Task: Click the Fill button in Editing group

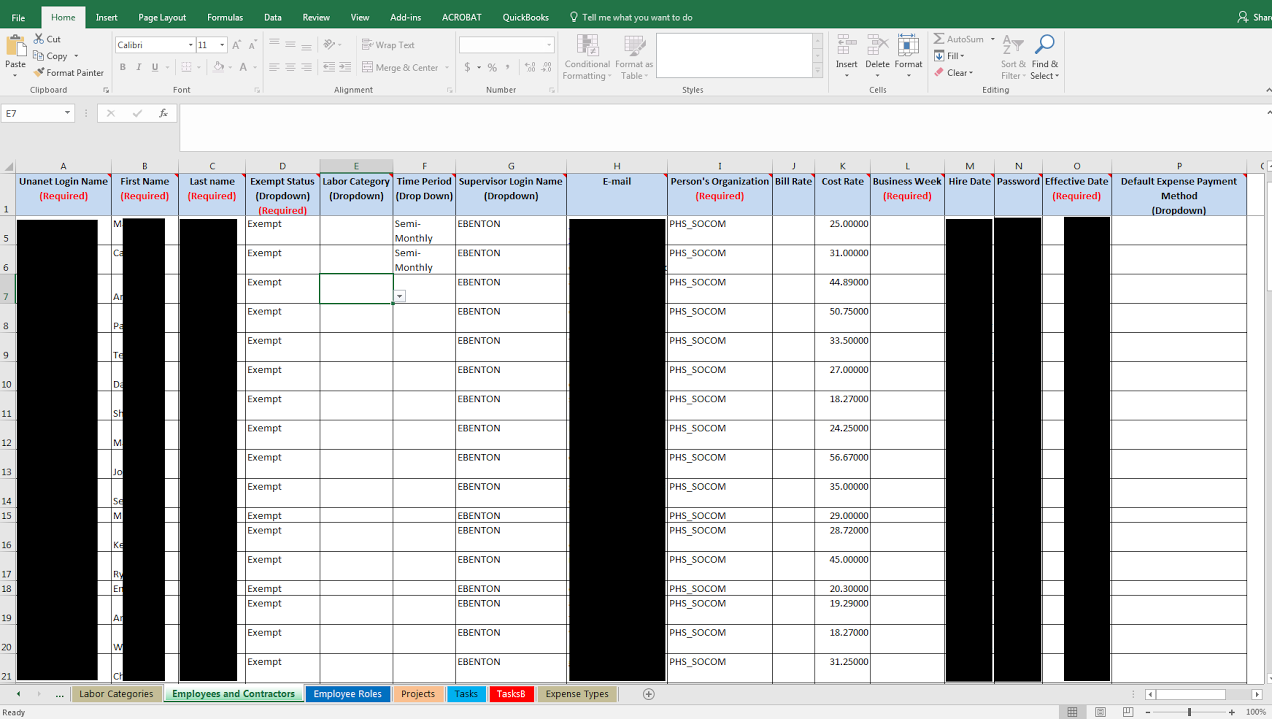Action: point(954,56)
